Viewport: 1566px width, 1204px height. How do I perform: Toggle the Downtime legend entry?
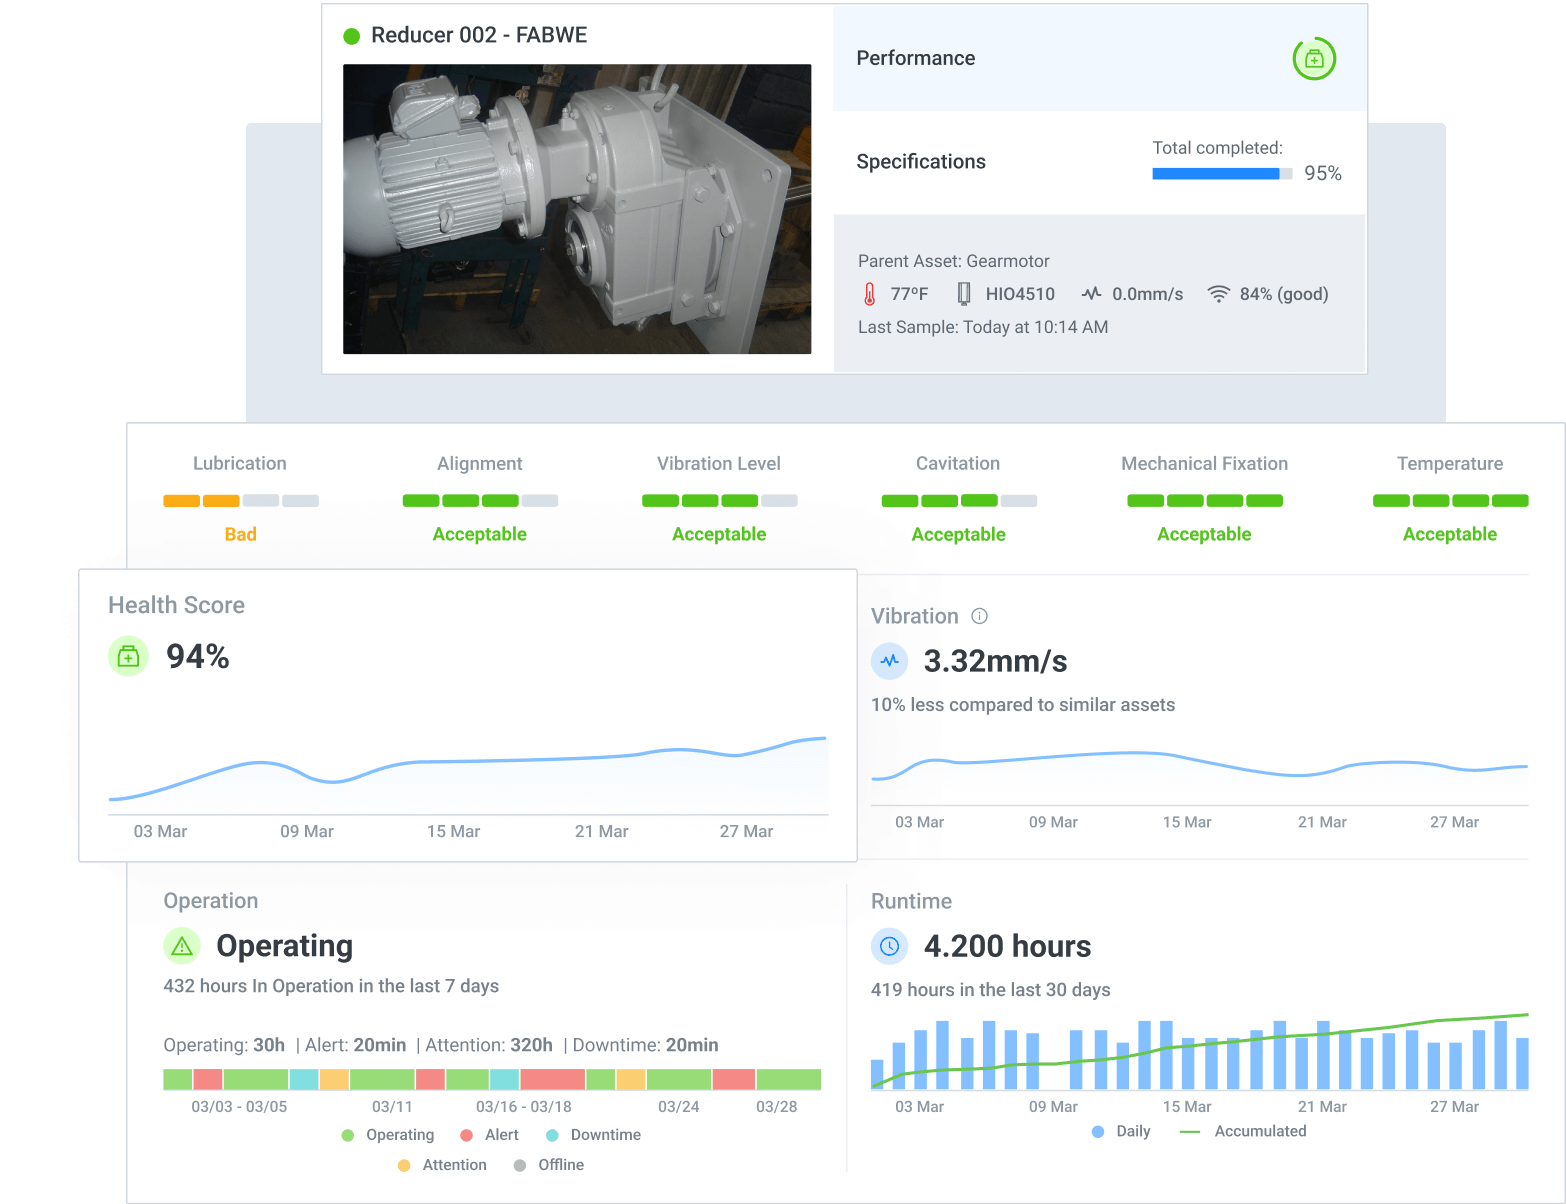594,1135
